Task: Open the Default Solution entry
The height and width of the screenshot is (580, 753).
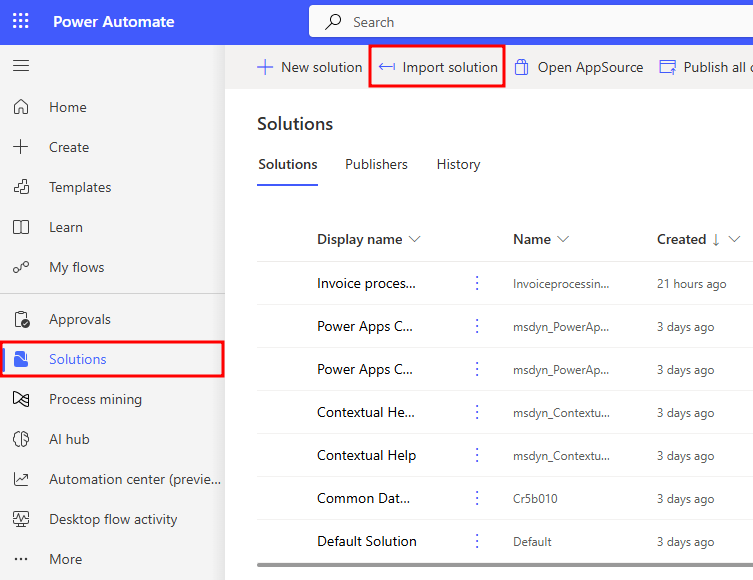Action: (x=367, y=541)
